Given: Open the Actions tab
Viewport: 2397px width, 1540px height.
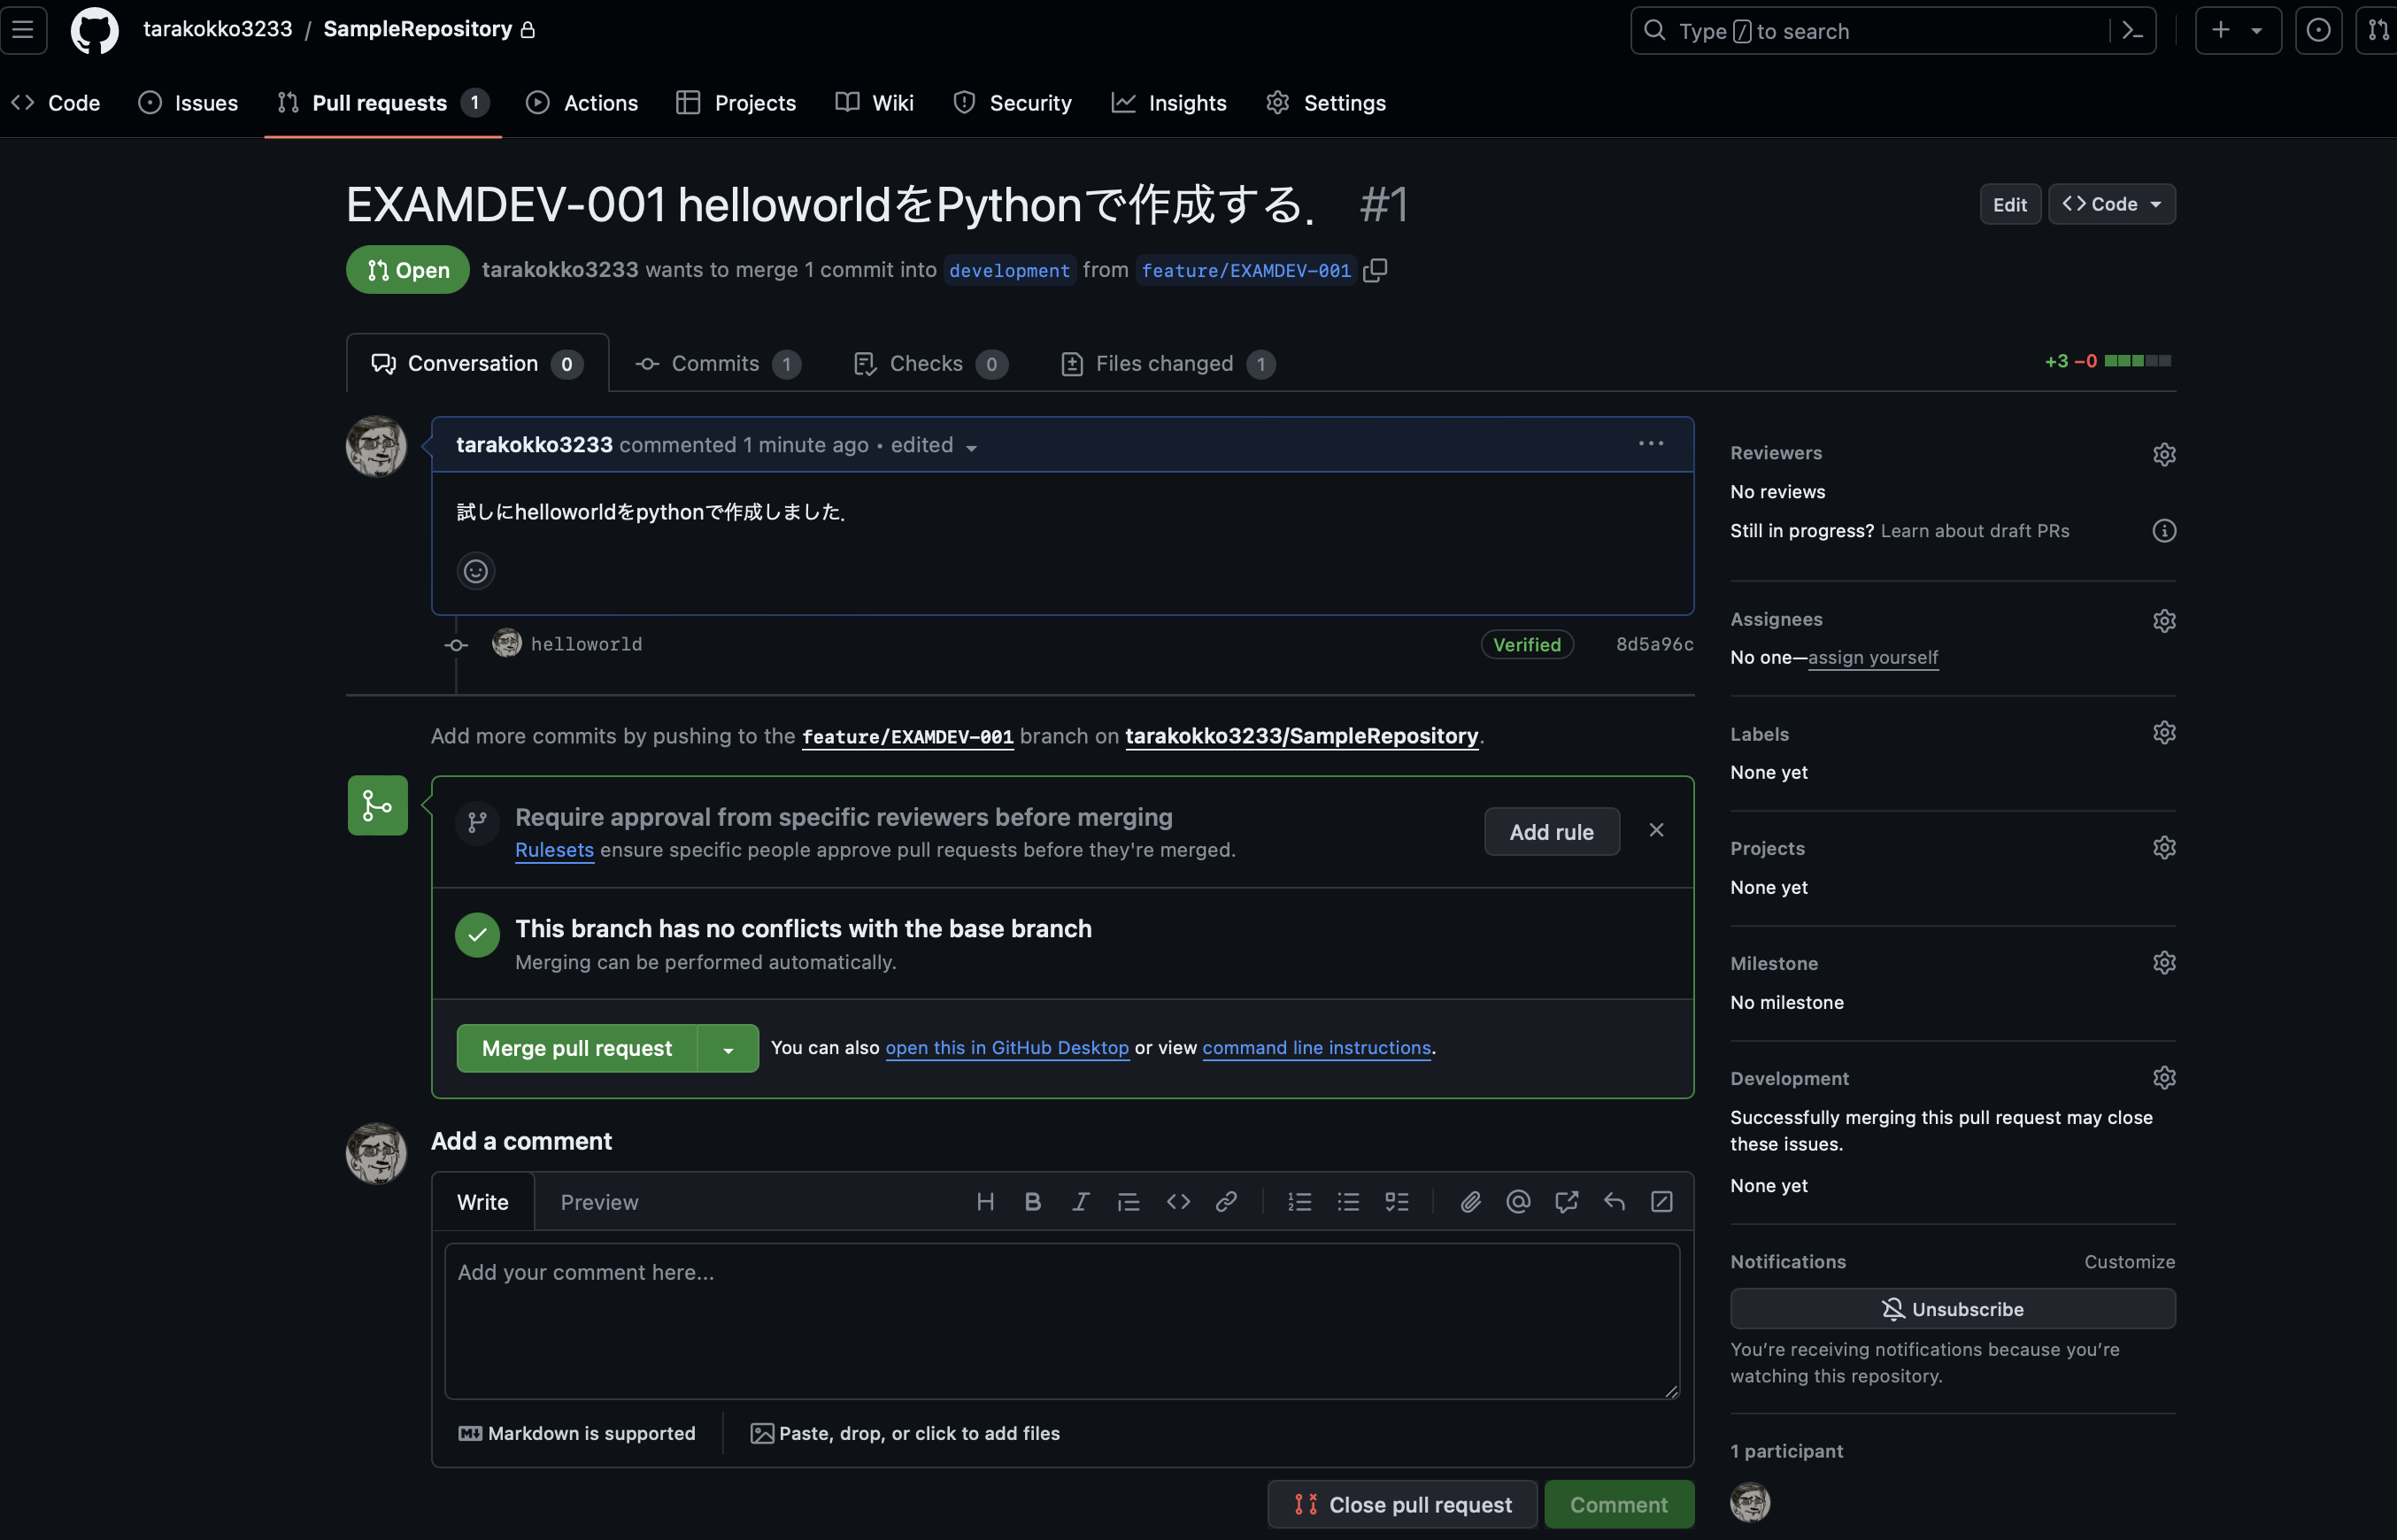Looking at the screenshot, I should tap(582, 102).
